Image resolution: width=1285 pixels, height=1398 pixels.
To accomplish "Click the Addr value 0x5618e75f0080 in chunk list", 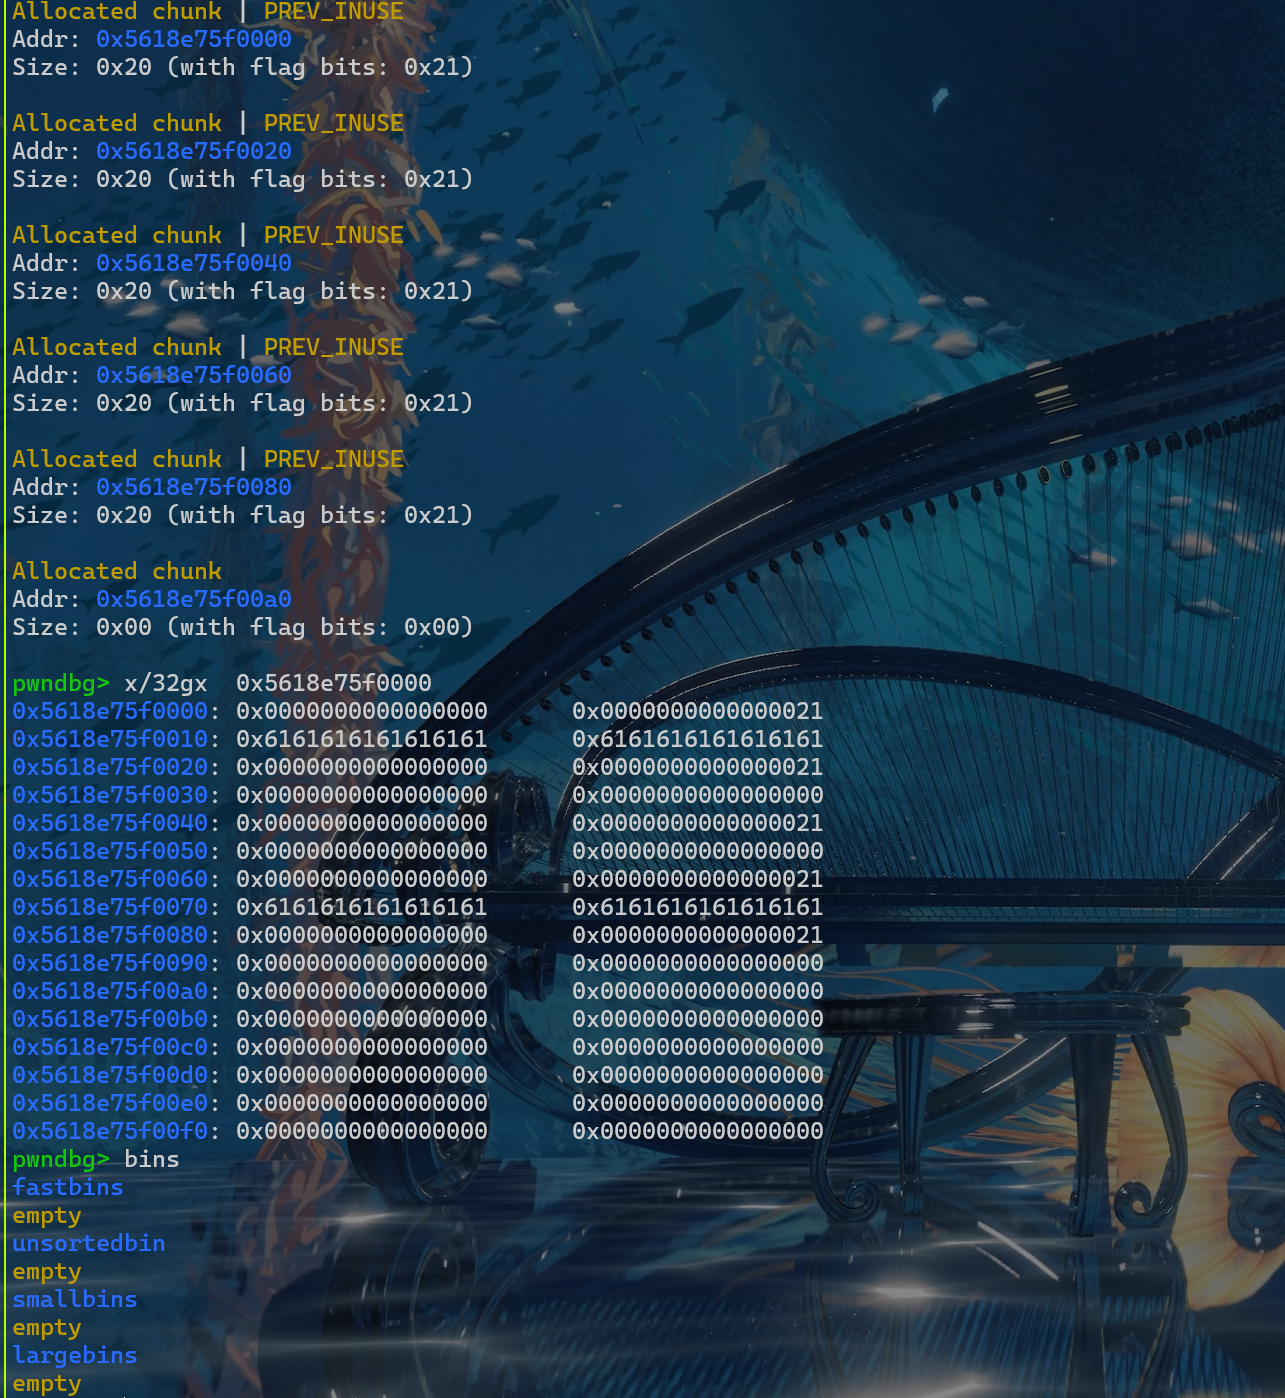I will tap(193, 488).
